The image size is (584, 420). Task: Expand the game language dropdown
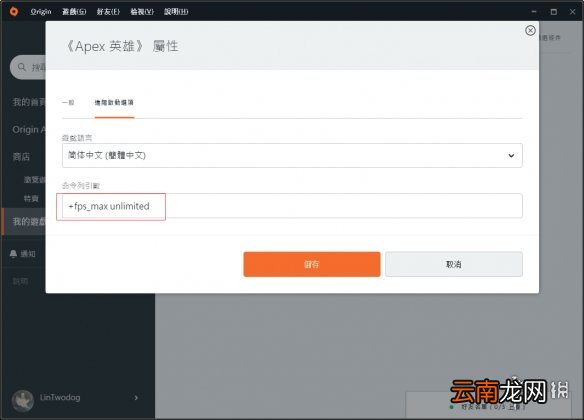tap(292, 155)
